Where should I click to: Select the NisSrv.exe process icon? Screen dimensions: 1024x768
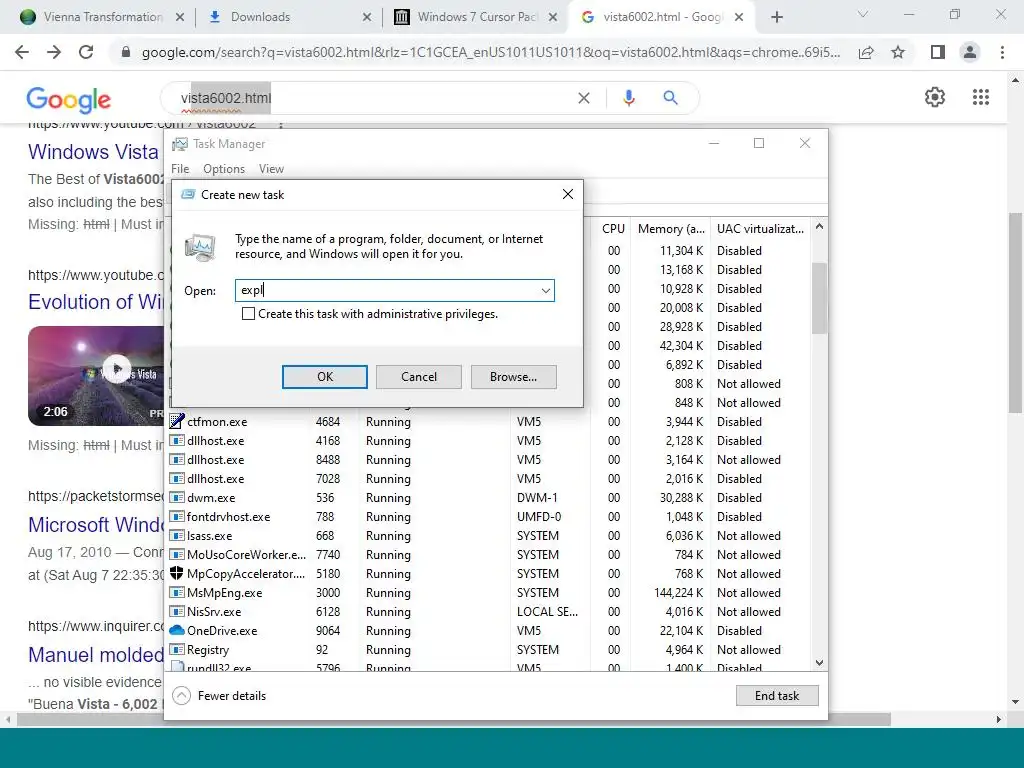177,611
